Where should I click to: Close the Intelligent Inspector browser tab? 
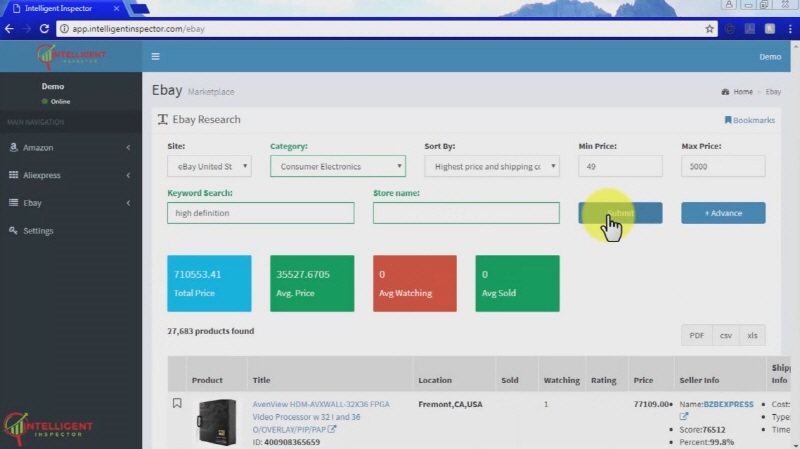click(116, 9)
